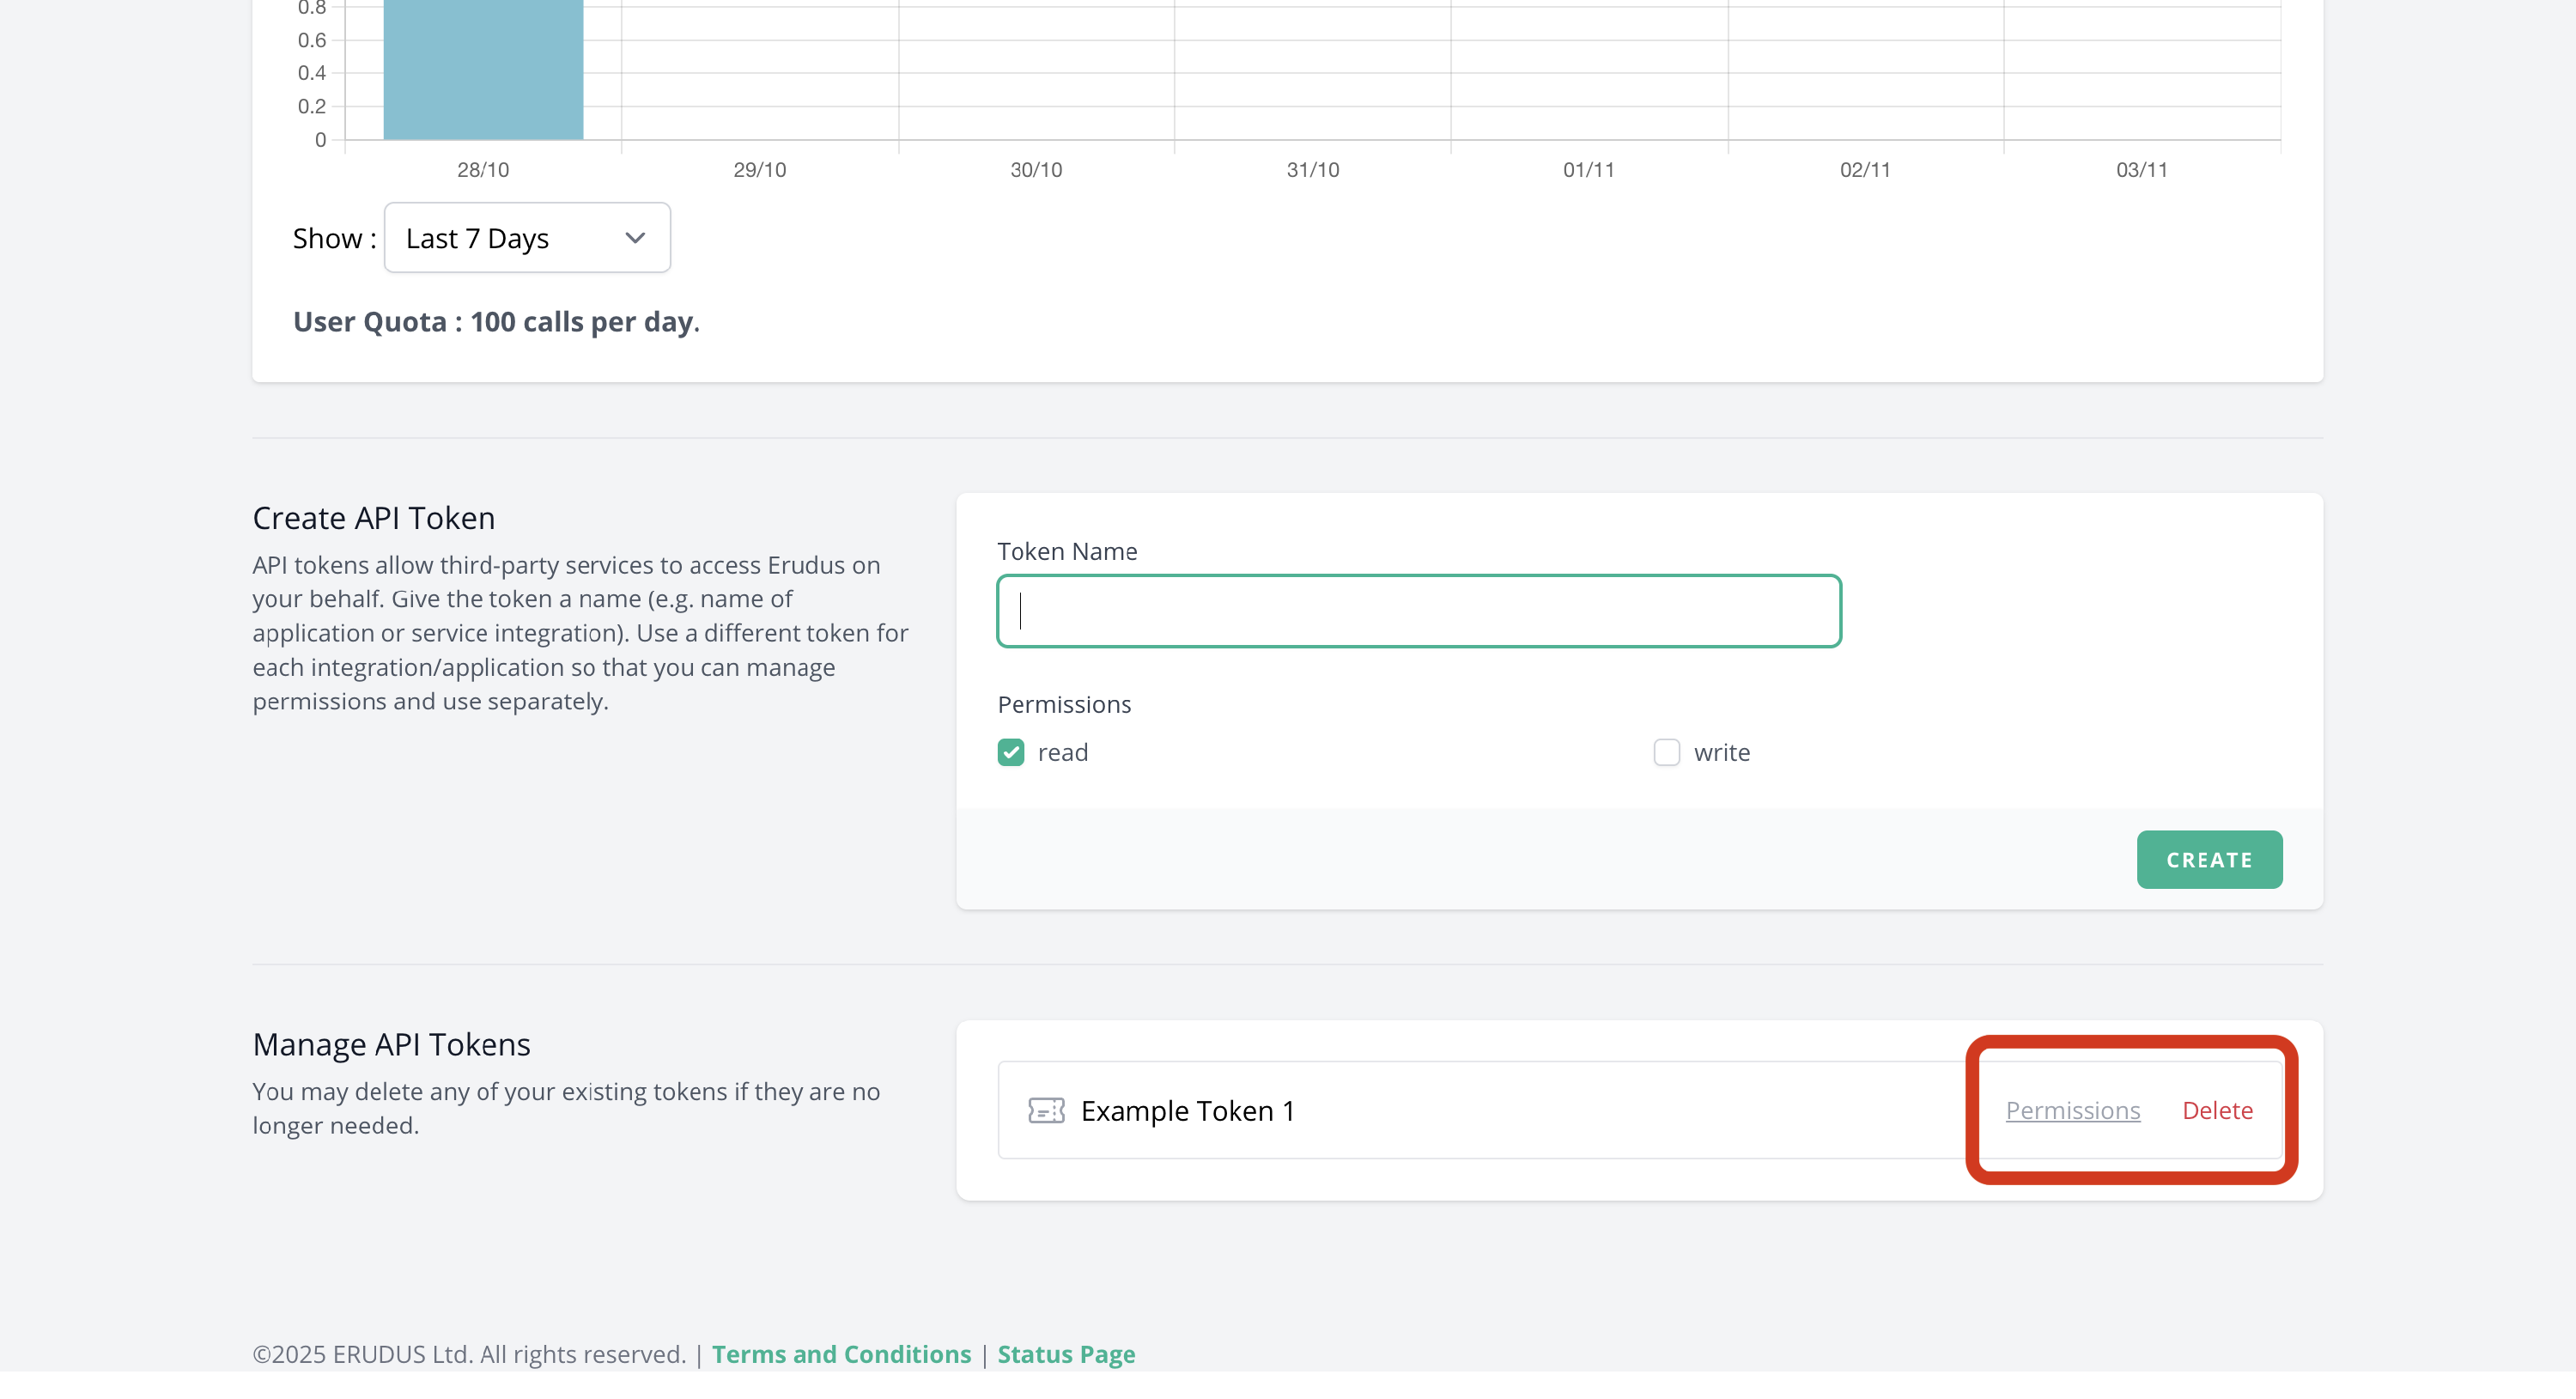
Task: Click the Manage API Tokens heading
Action: point(391,1044)
